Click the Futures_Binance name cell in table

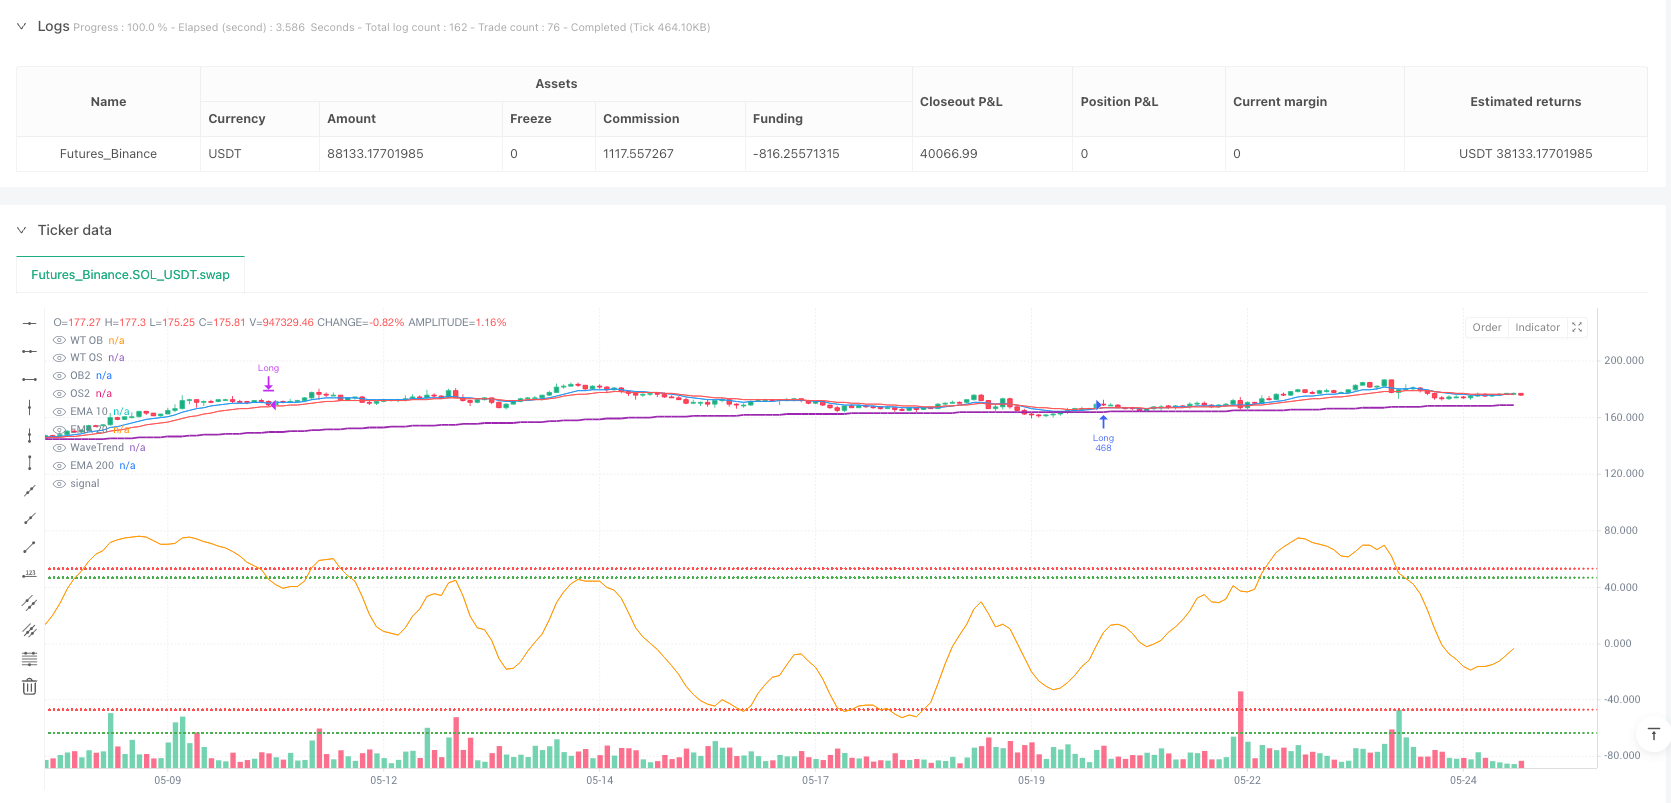[108, 154]
